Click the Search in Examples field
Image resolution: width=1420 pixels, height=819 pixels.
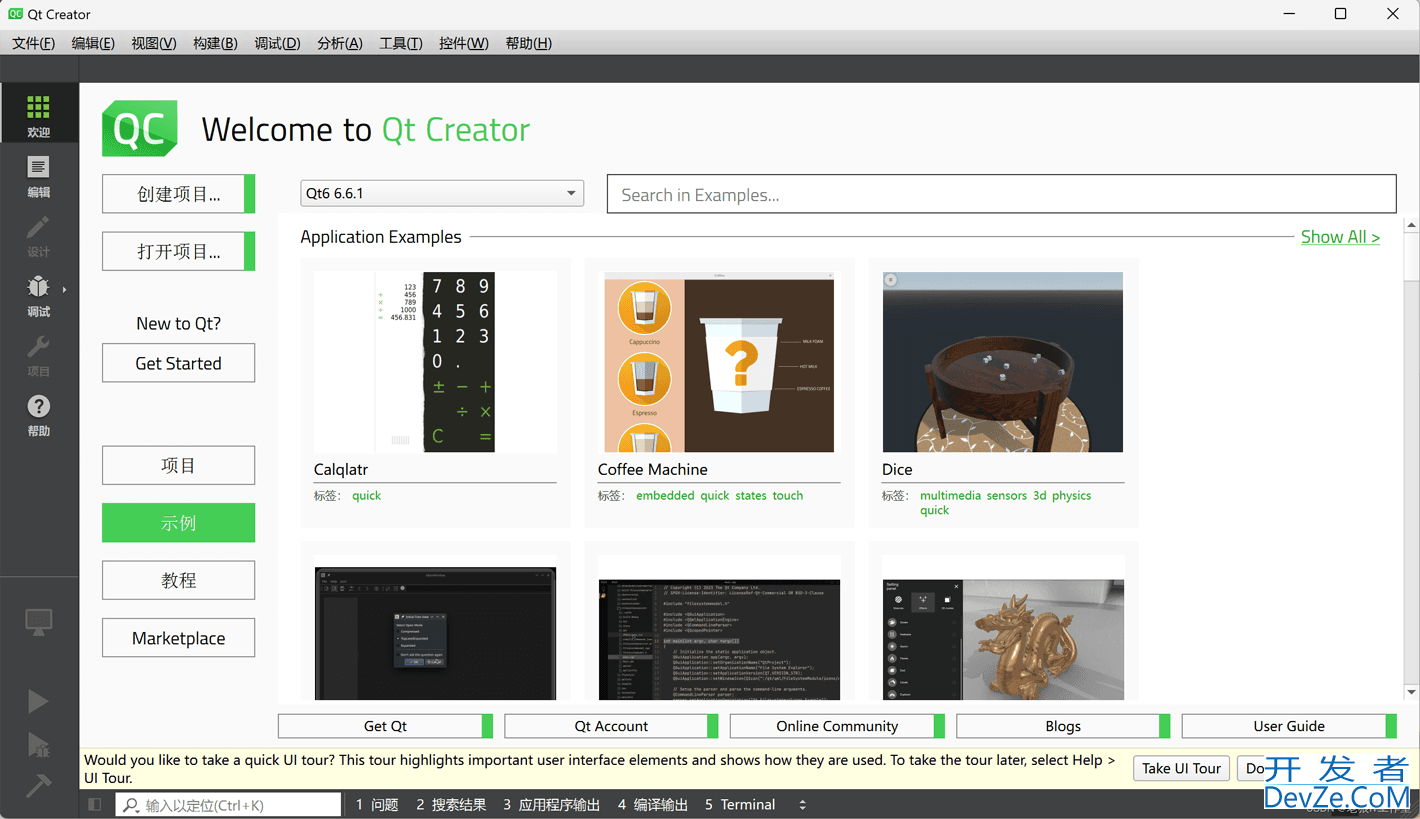click(1001, 195)
